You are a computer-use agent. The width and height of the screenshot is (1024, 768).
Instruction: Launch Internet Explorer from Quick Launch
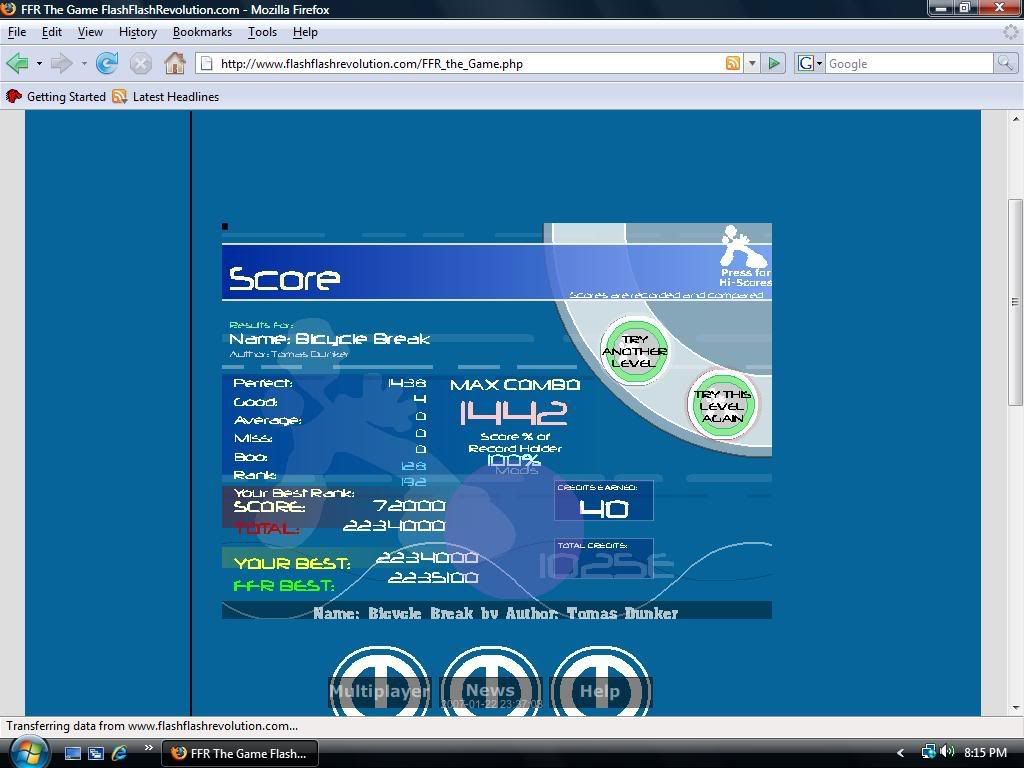[x=119, y=753]
